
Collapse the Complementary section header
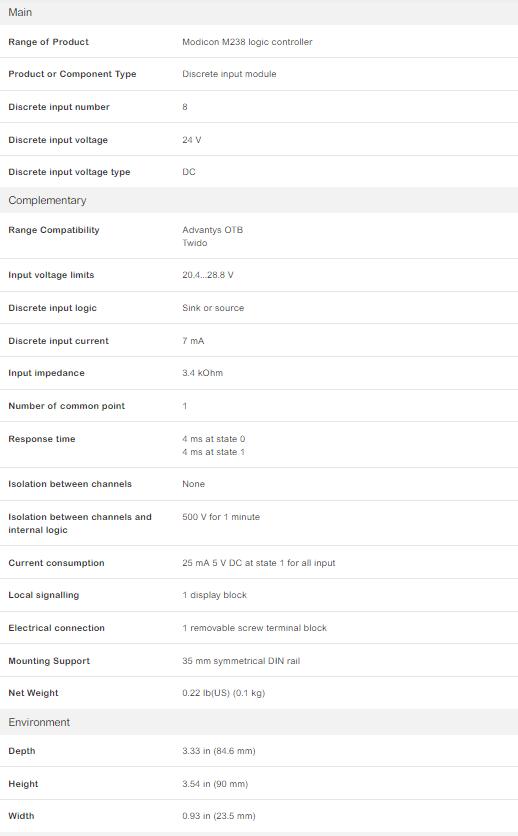pos(259,200)
